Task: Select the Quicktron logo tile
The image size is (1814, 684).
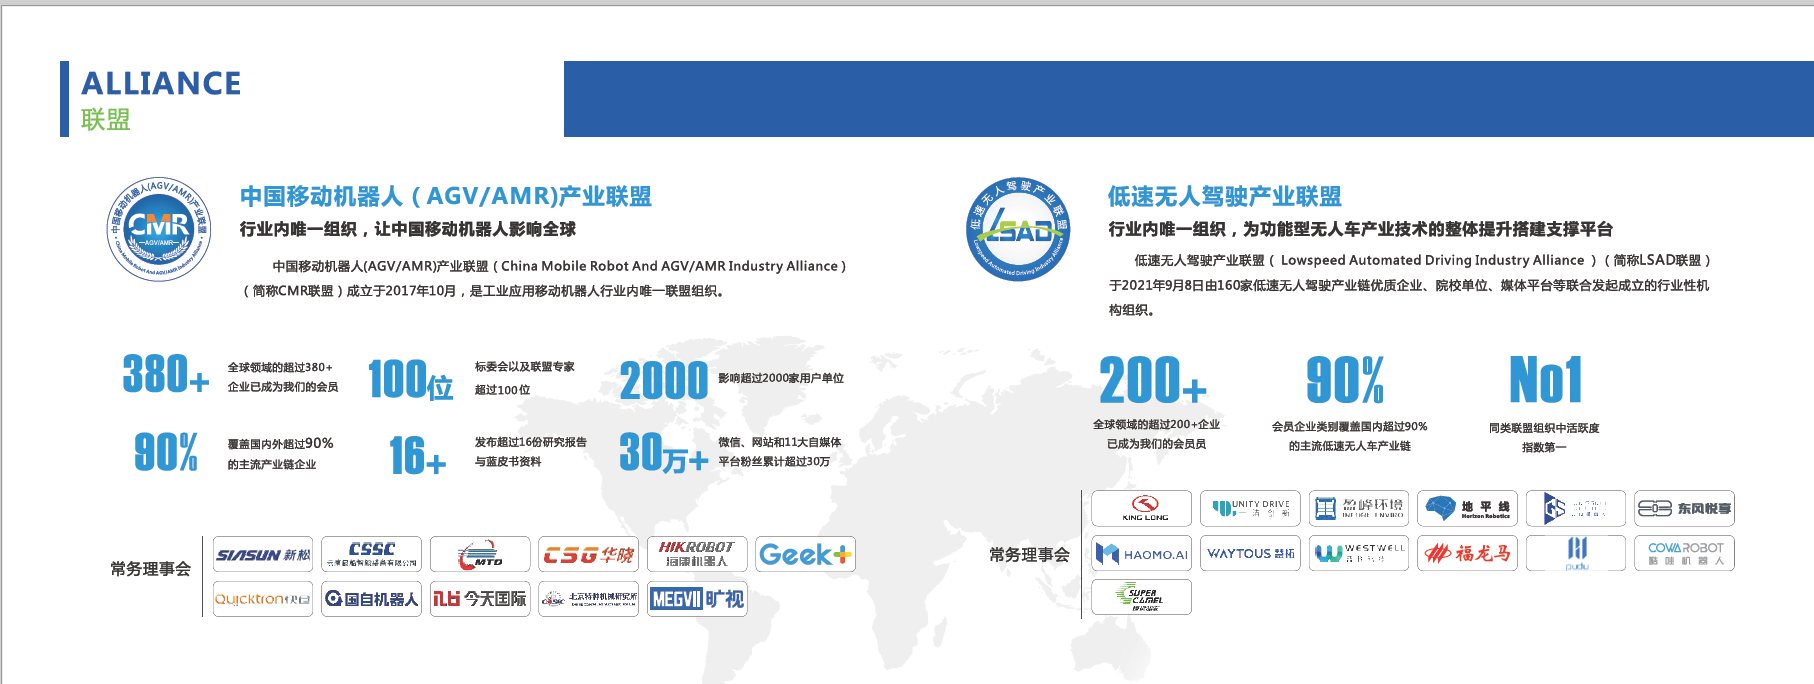Action: pos(263,599)
